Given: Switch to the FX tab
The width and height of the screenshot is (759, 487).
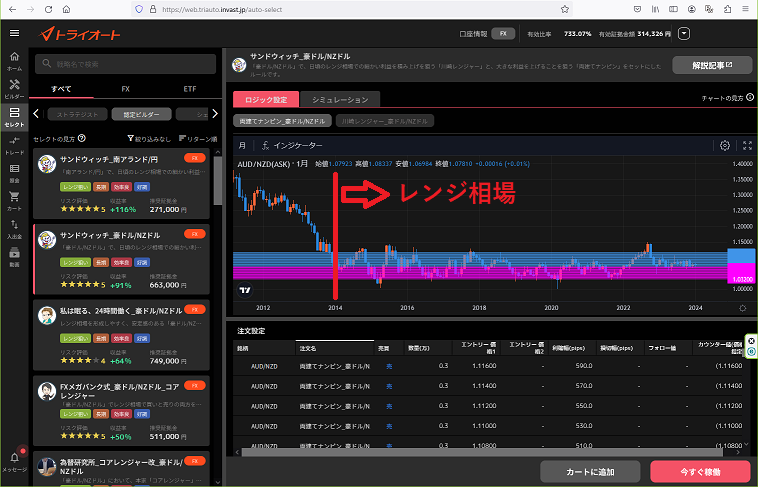Looking at the screenshot, I should point(125,89).
